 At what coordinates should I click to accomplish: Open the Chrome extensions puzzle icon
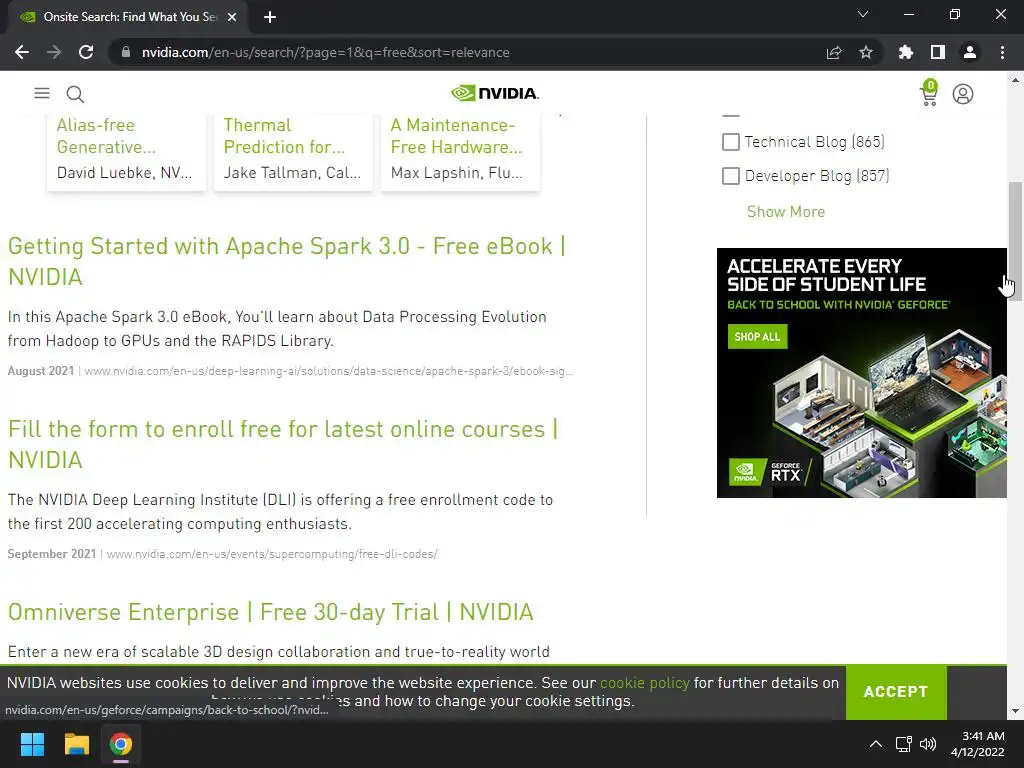(905, 52)
